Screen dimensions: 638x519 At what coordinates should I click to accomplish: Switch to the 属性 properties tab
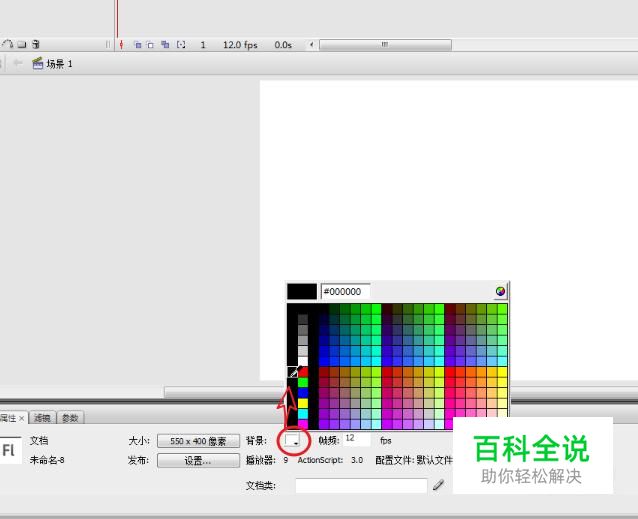coord(8,418)
